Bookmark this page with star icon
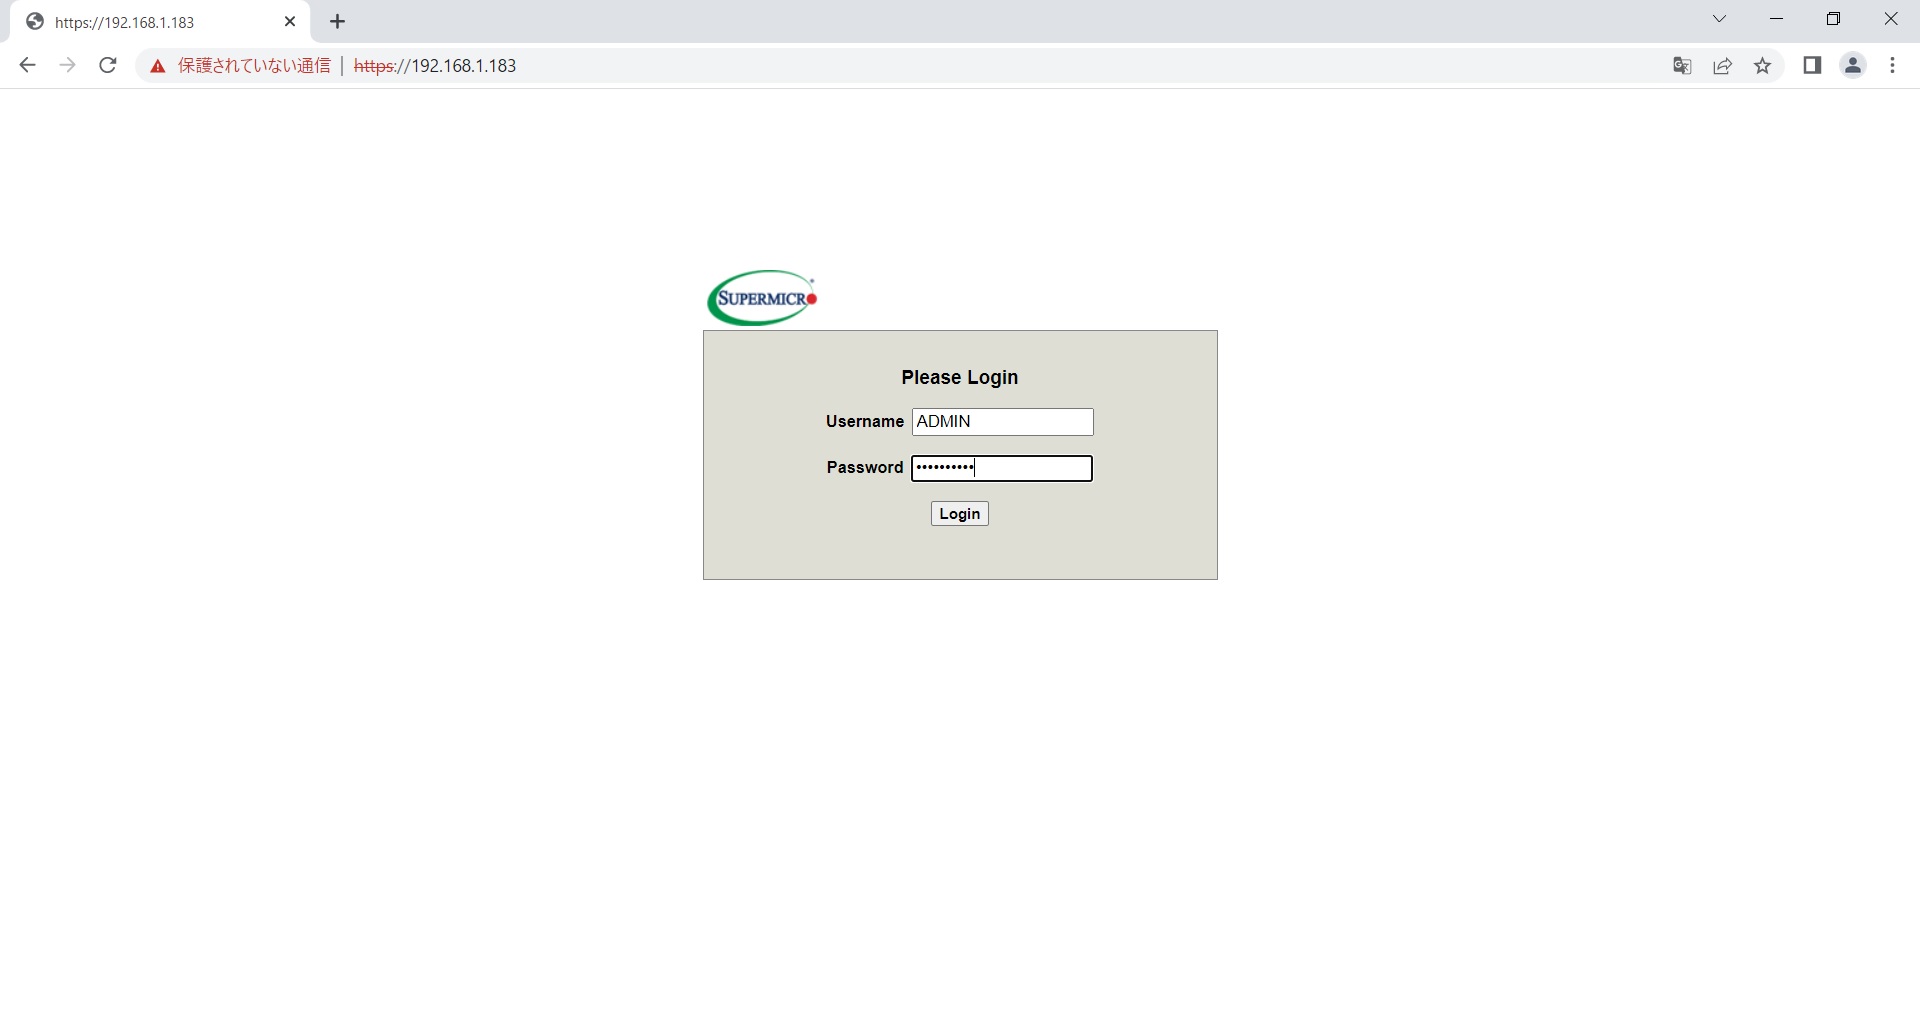This screenshot has width=1920, height=1030. coord(1763,66)
